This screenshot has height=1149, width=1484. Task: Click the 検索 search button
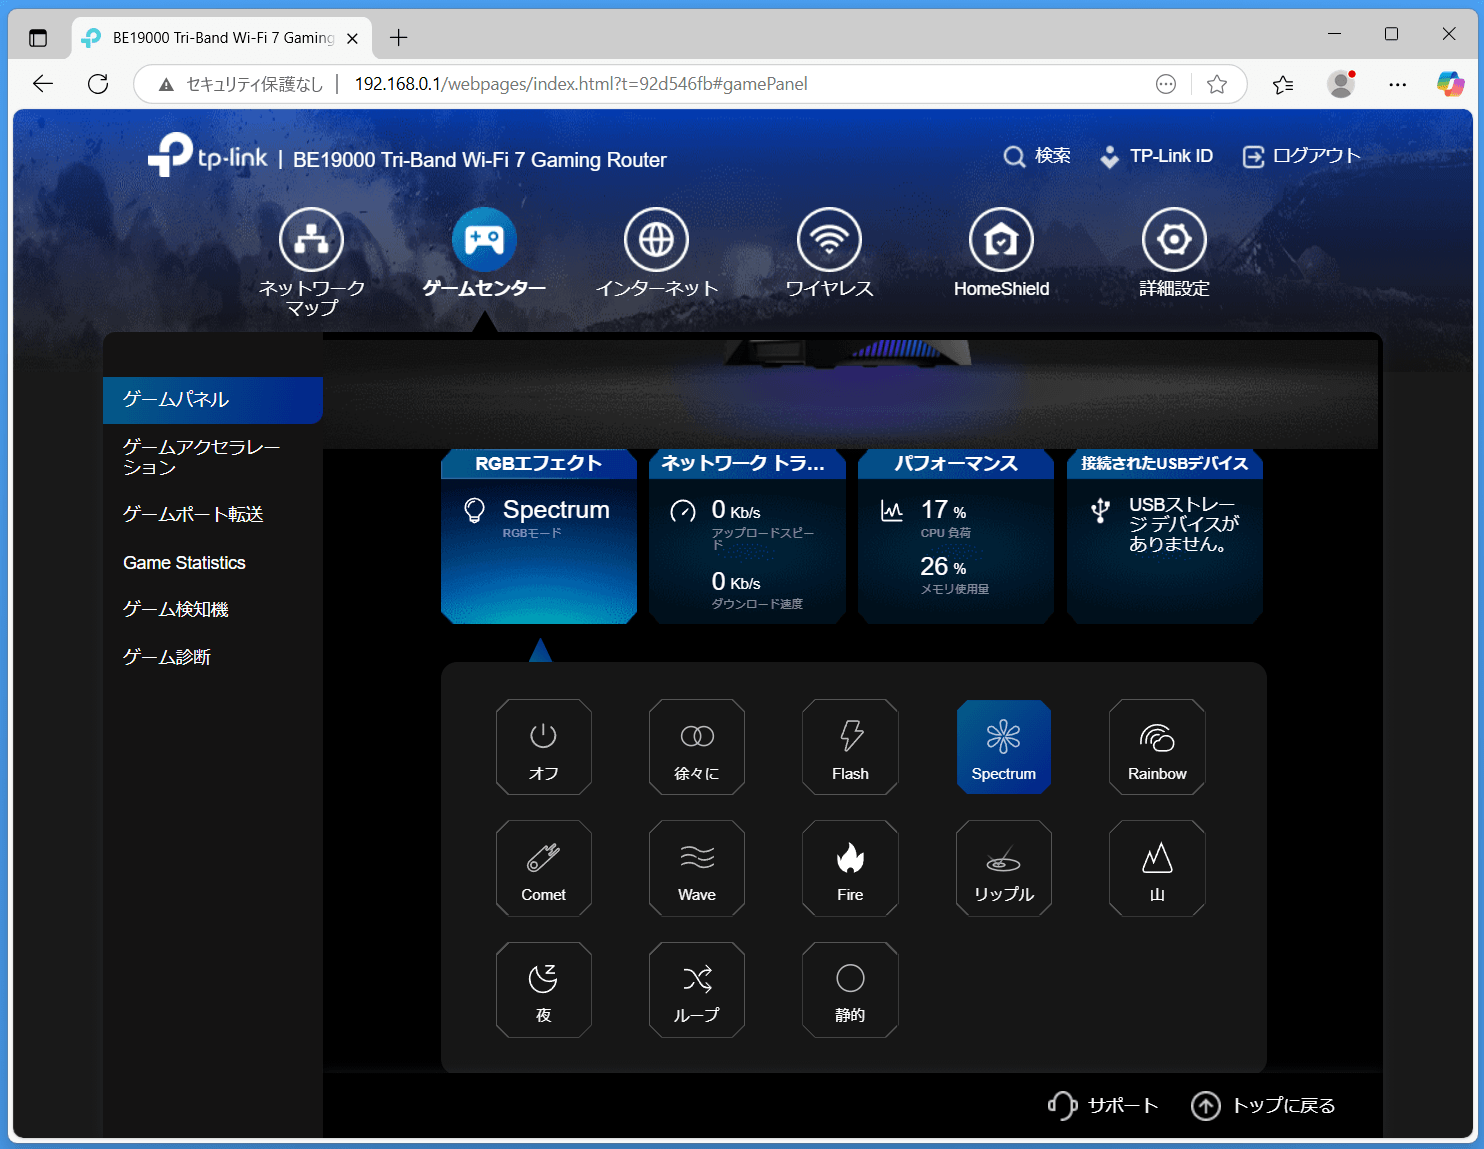click(x=1037, y=156)
